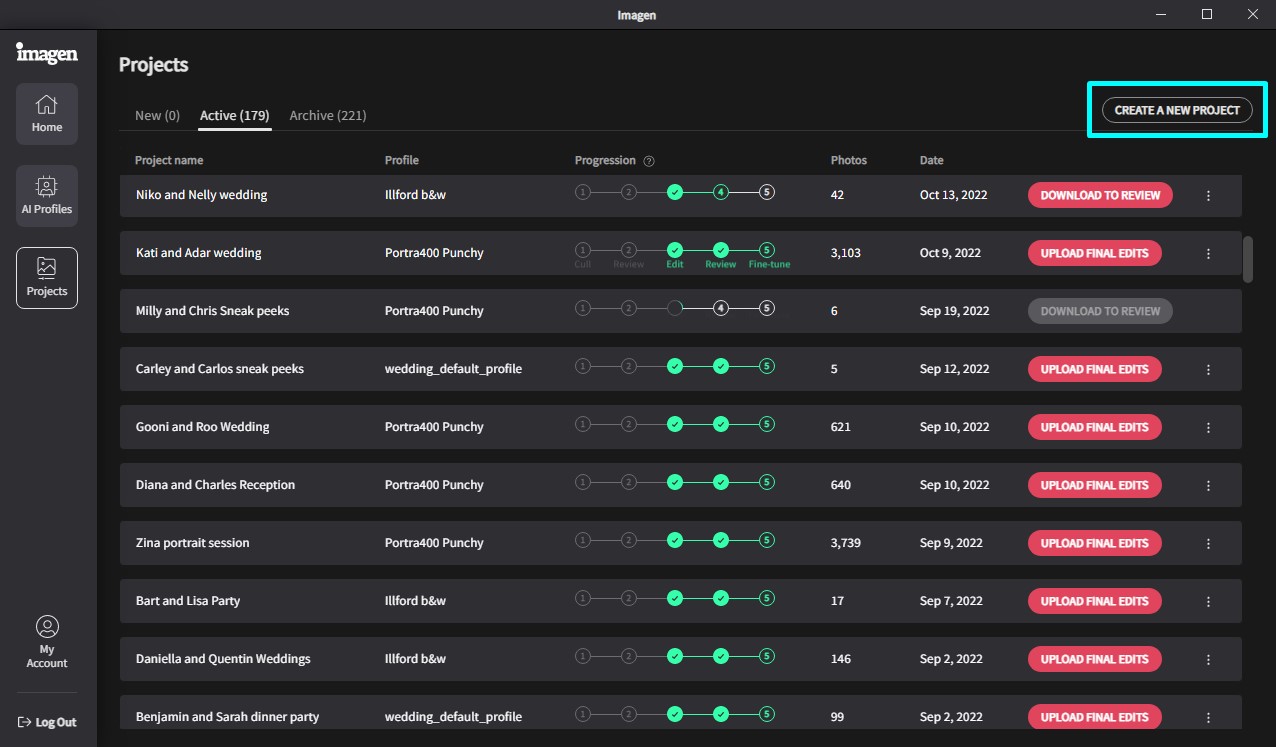
Task: Click Illford b&w profile in Bart and Lisa row
Action: (x=415, y=601)
